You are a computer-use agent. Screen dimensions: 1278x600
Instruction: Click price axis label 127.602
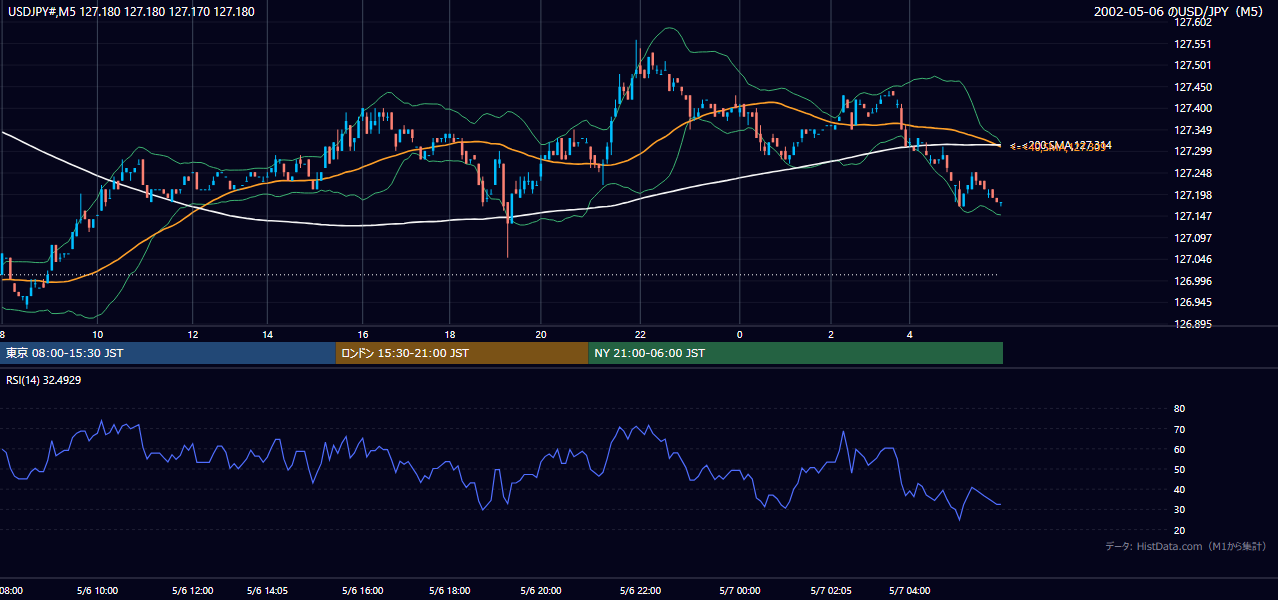coord(1194,22)
